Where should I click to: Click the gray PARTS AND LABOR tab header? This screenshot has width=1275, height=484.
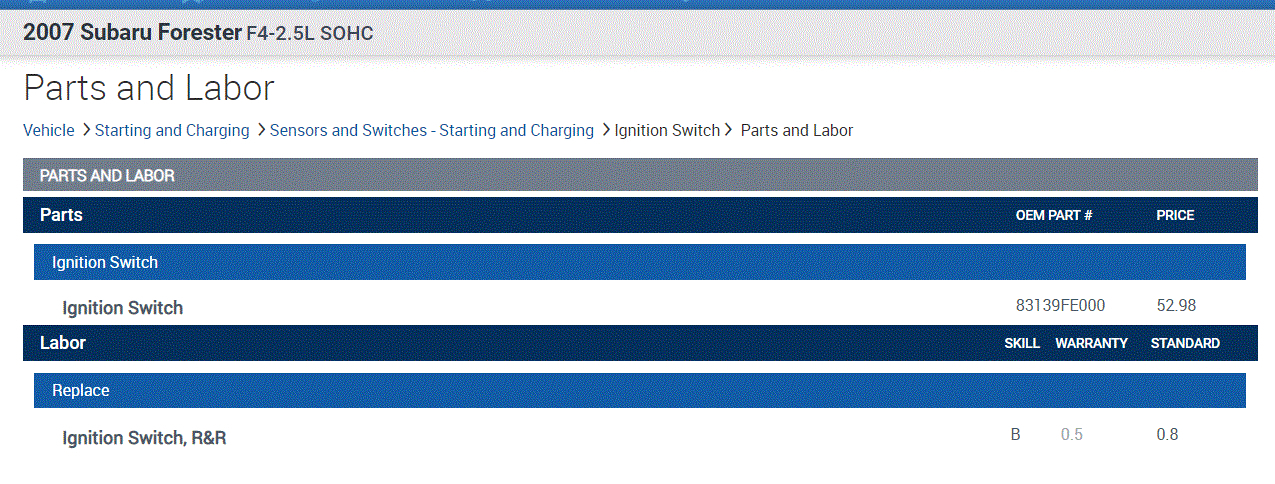tap(107, 176)
